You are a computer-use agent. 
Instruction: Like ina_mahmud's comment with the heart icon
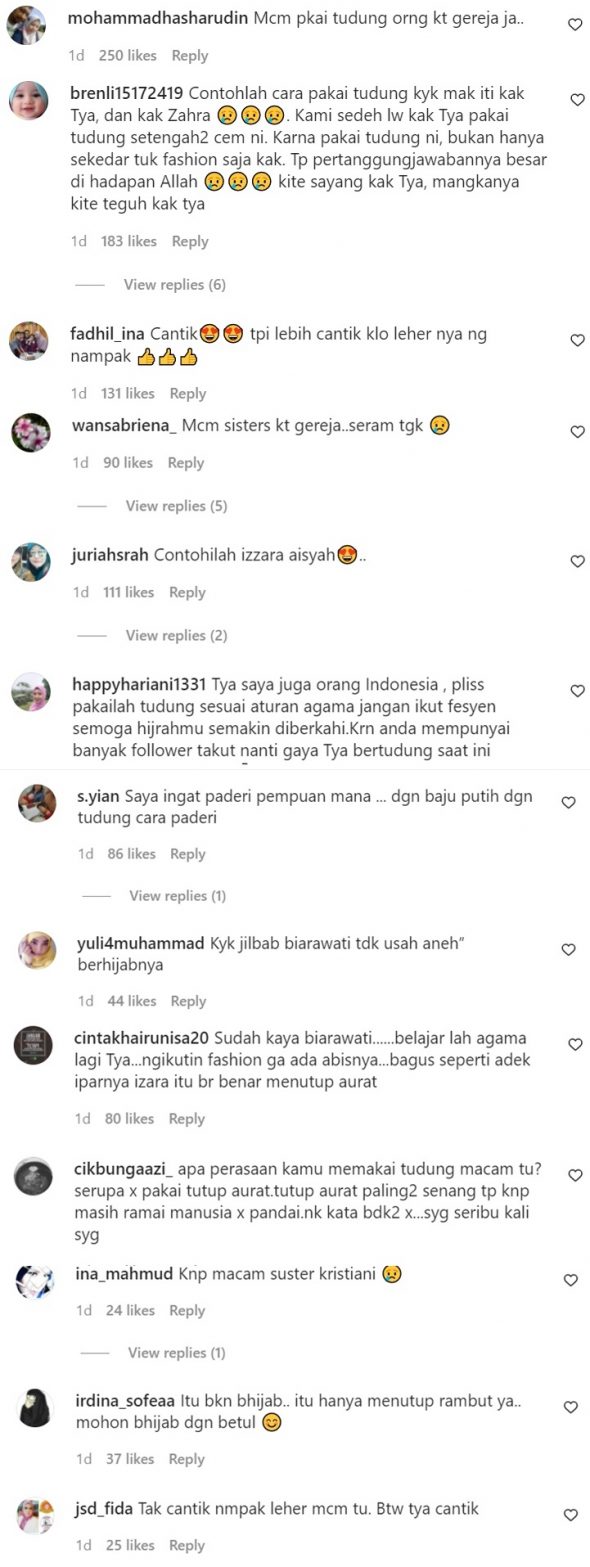coord(570,1280)
